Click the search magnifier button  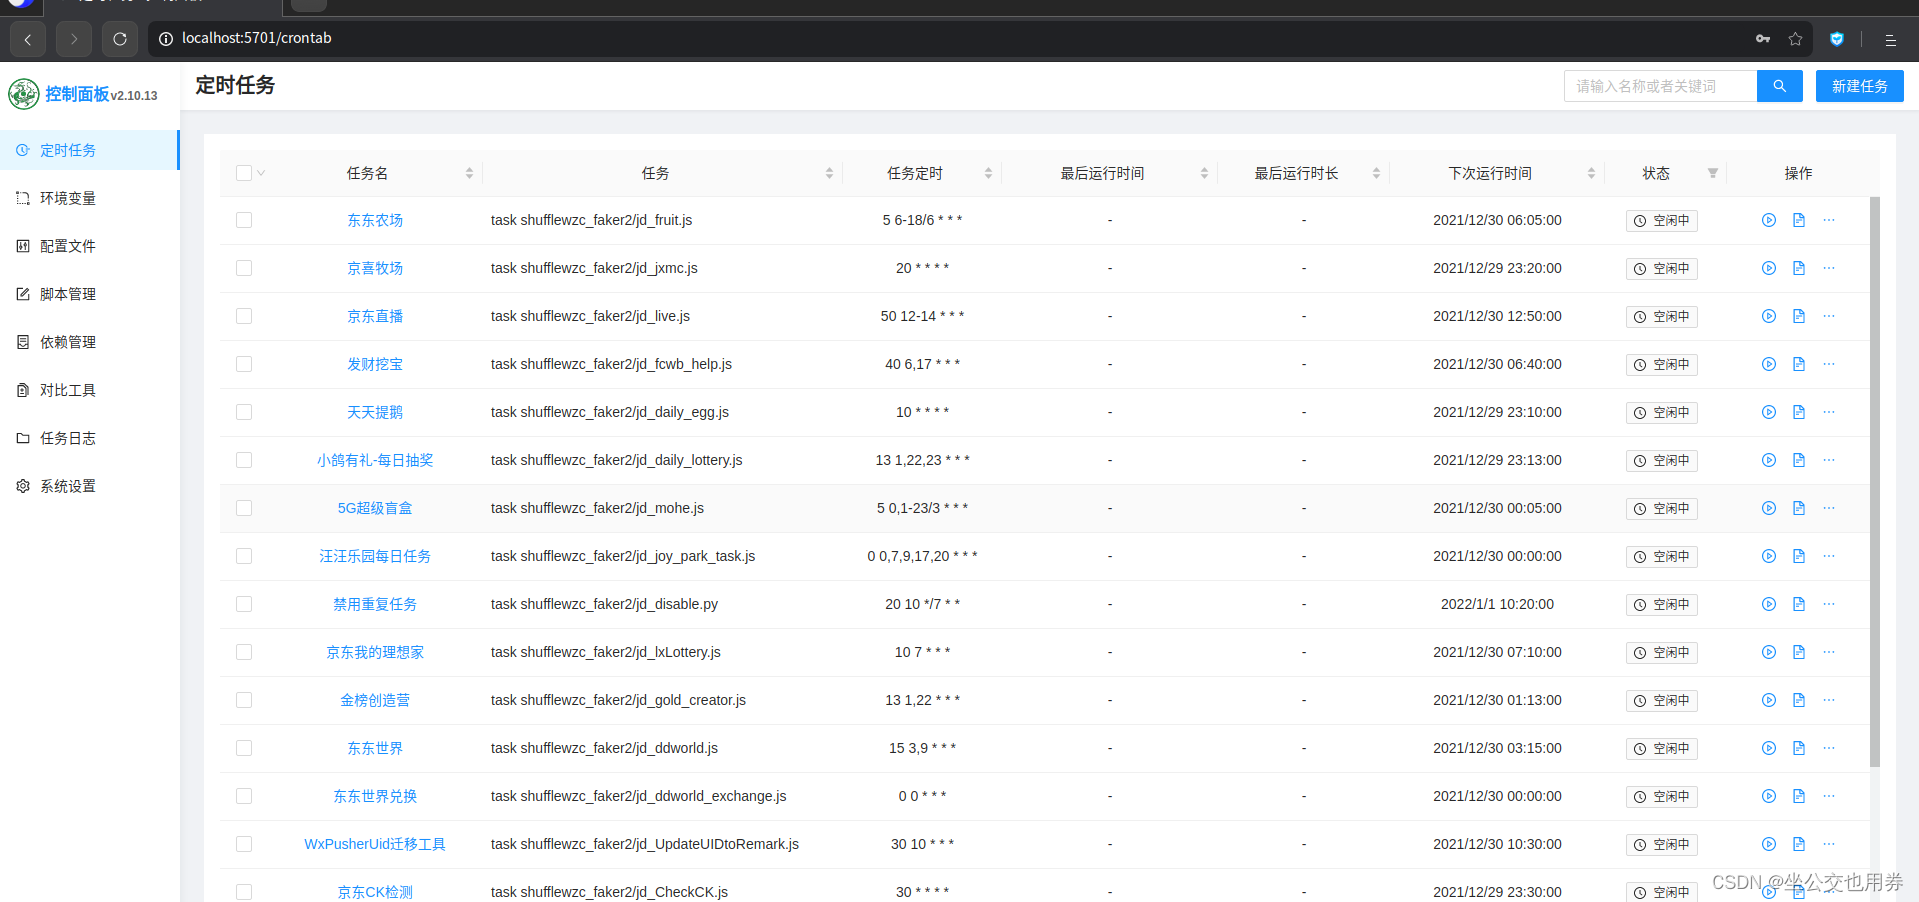point(1779,86)
